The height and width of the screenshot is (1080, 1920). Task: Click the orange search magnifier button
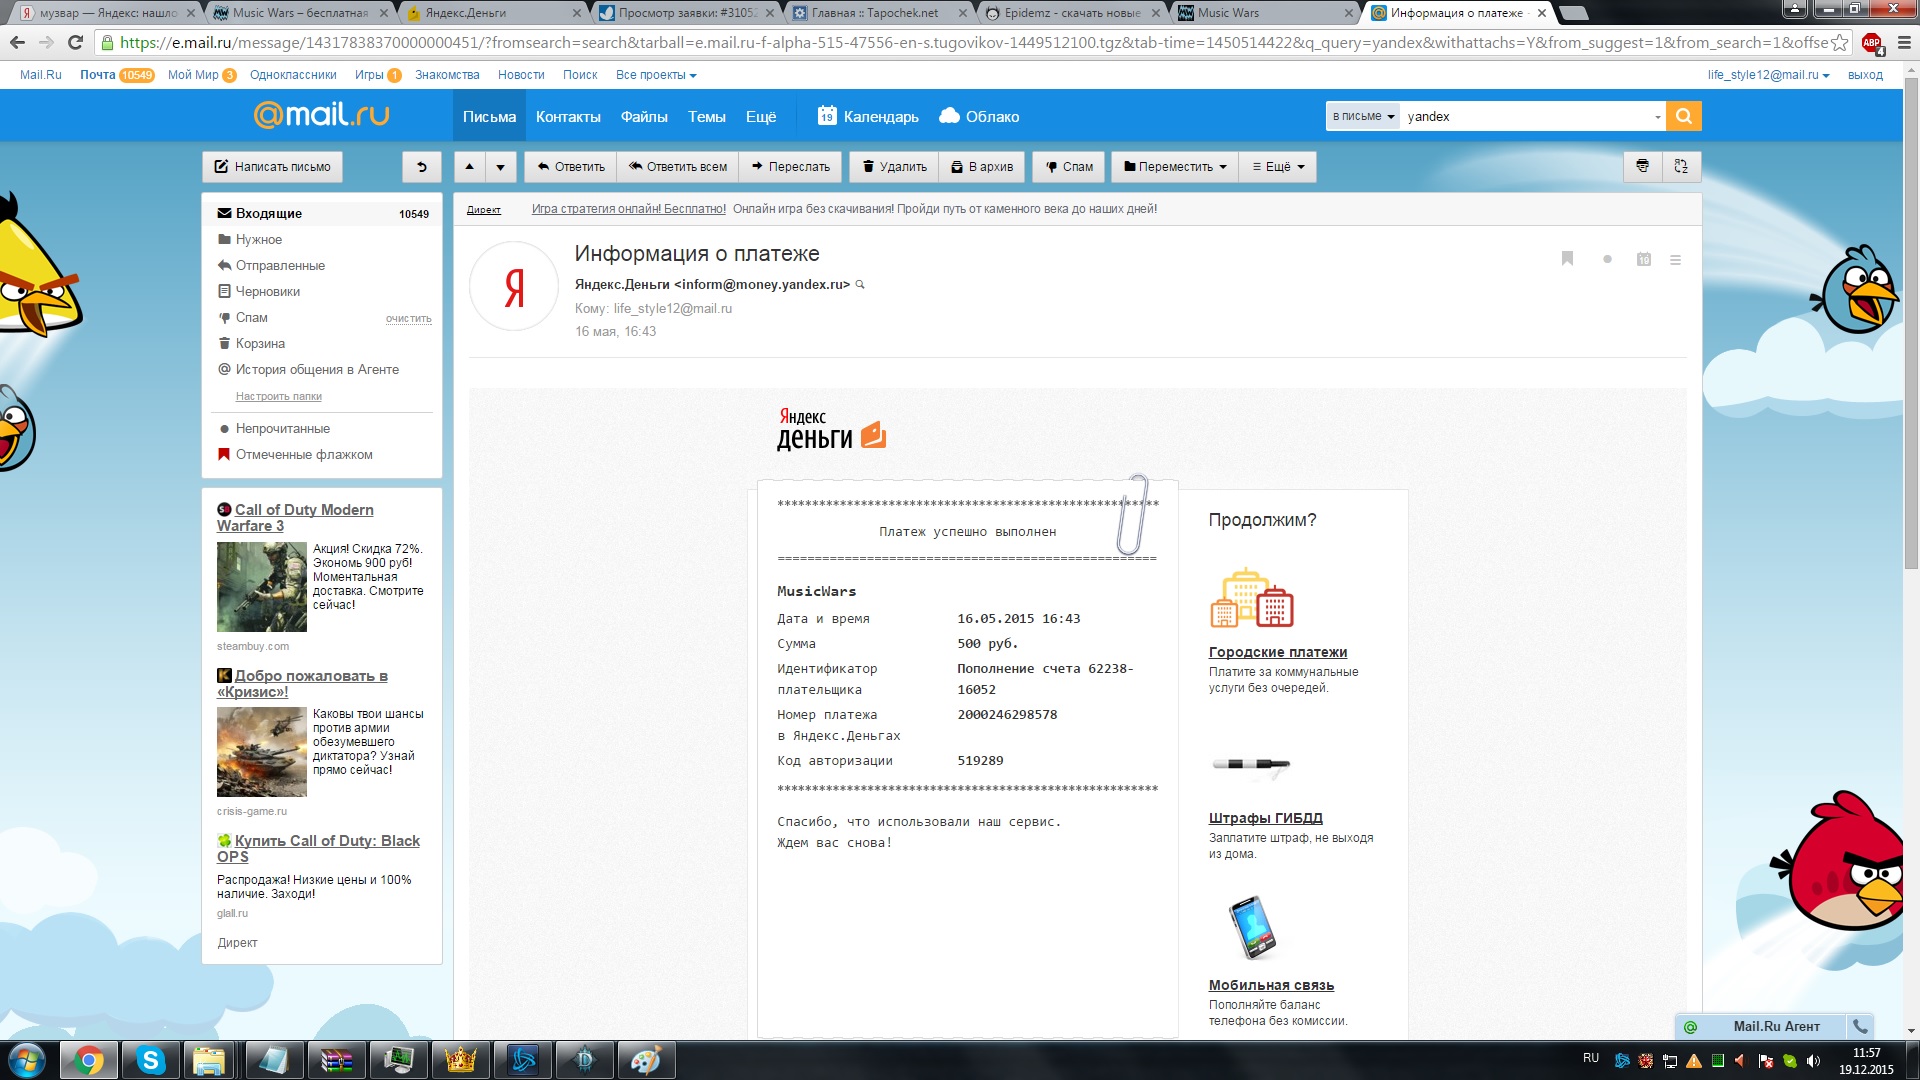click(1684, 116)
